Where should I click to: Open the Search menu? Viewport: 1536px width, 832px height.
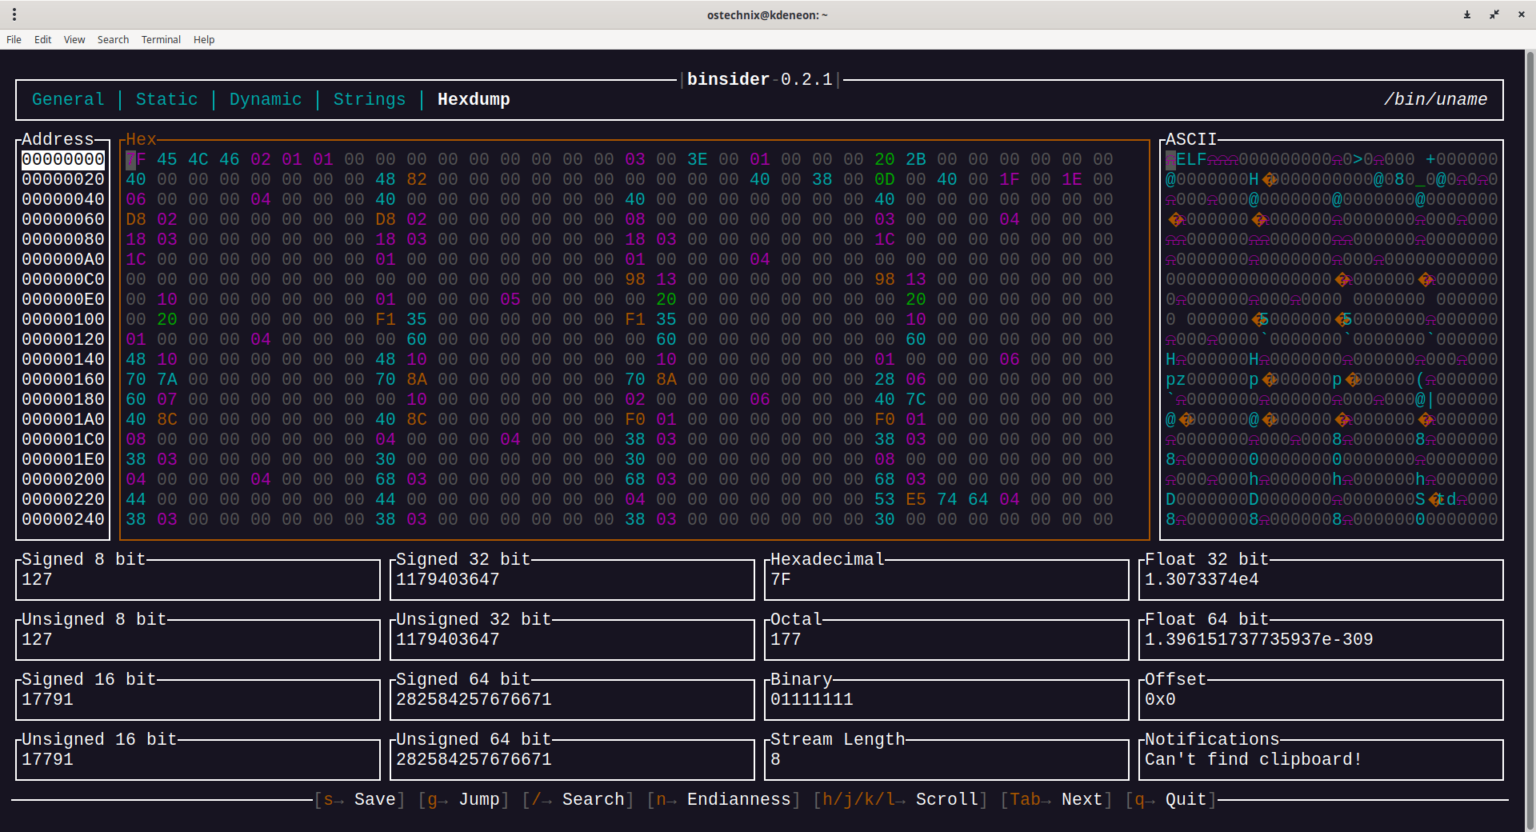click(113, 39)
